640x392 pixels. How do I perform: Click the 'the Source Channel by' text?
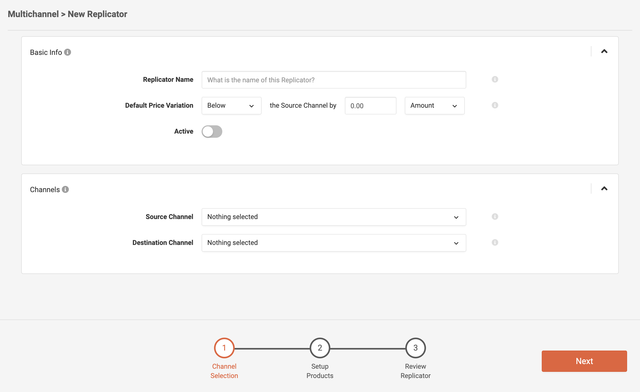pos(303,105)
